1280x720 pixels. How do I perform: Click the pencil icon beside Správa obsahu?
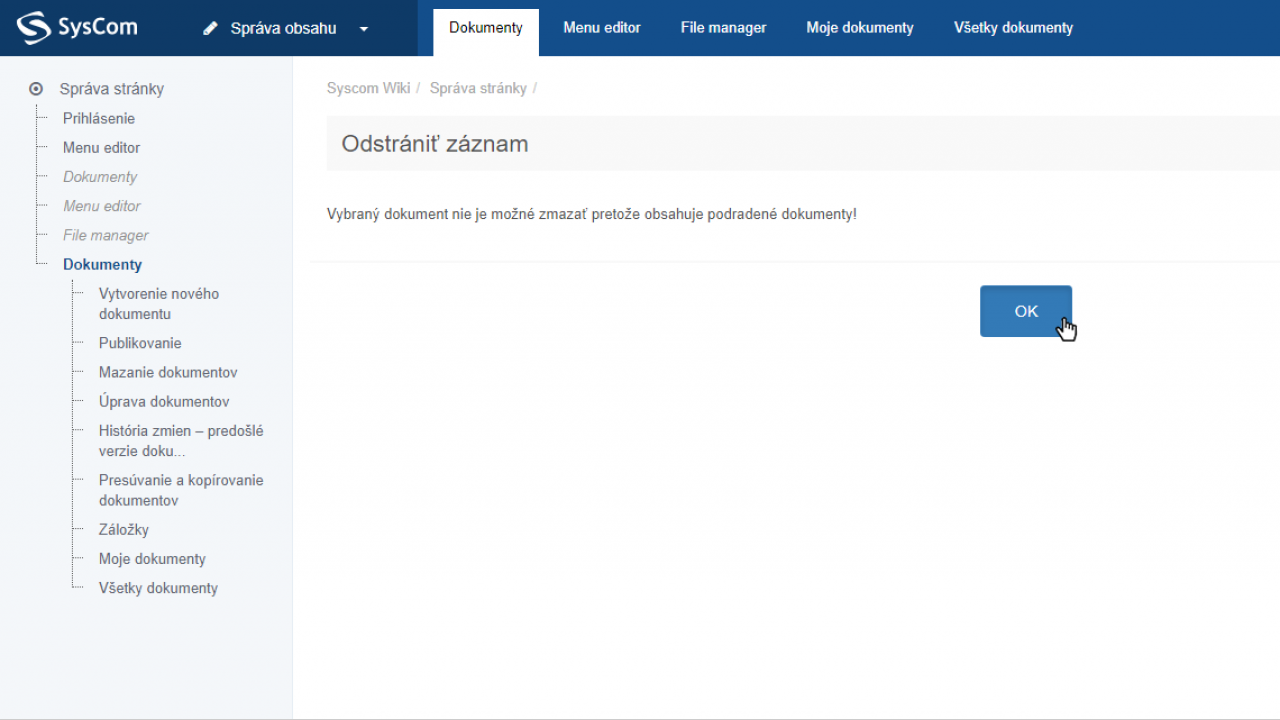pos(210,29)
